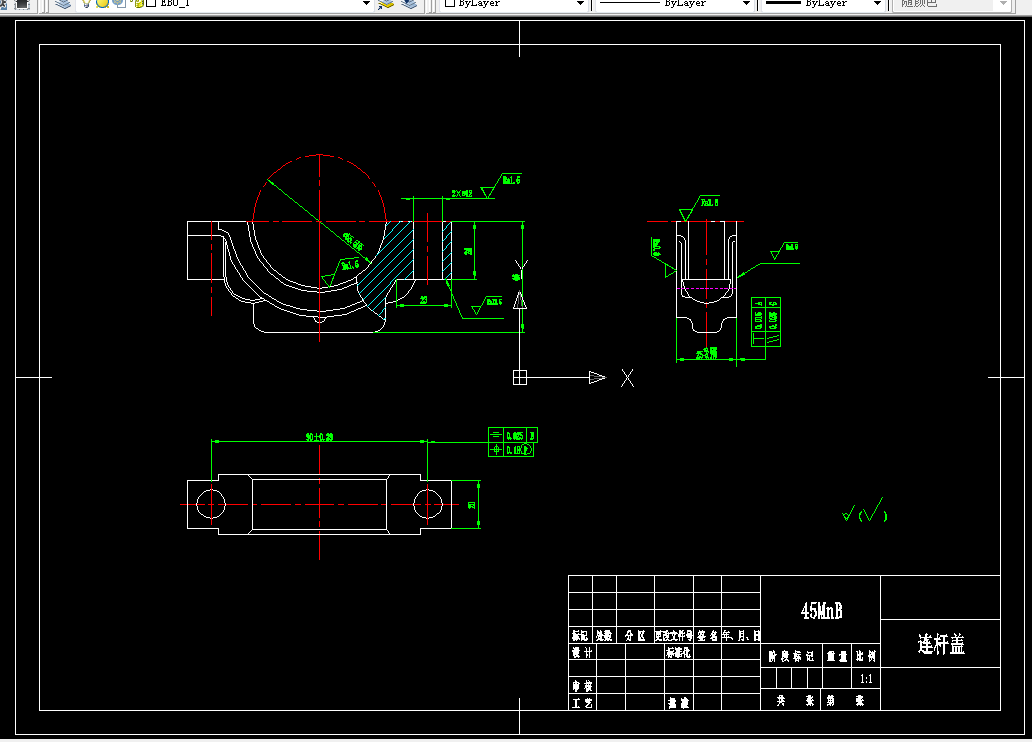Select the 2XΦ12 hole callout text

[x=462, y=194]
